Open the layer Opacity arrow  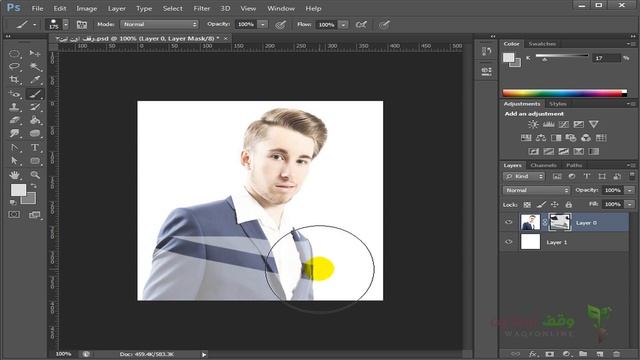630,190
